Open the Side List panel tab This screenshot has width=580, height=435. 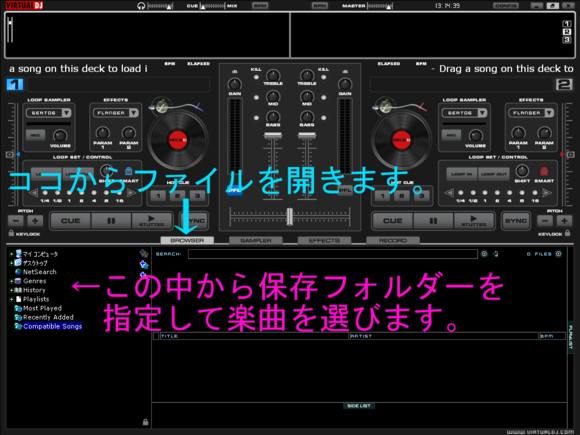point(359,406)
